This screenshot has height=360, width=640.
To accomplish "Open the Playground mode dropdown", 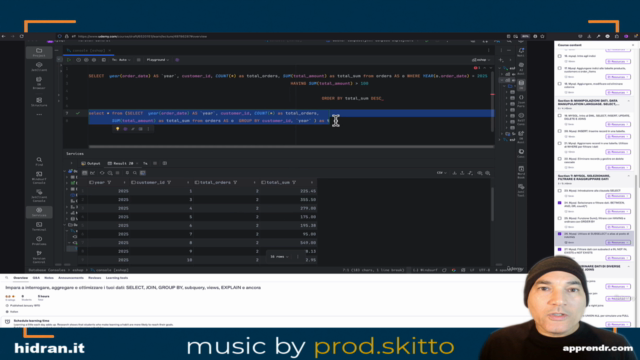I will coord(158,60).
